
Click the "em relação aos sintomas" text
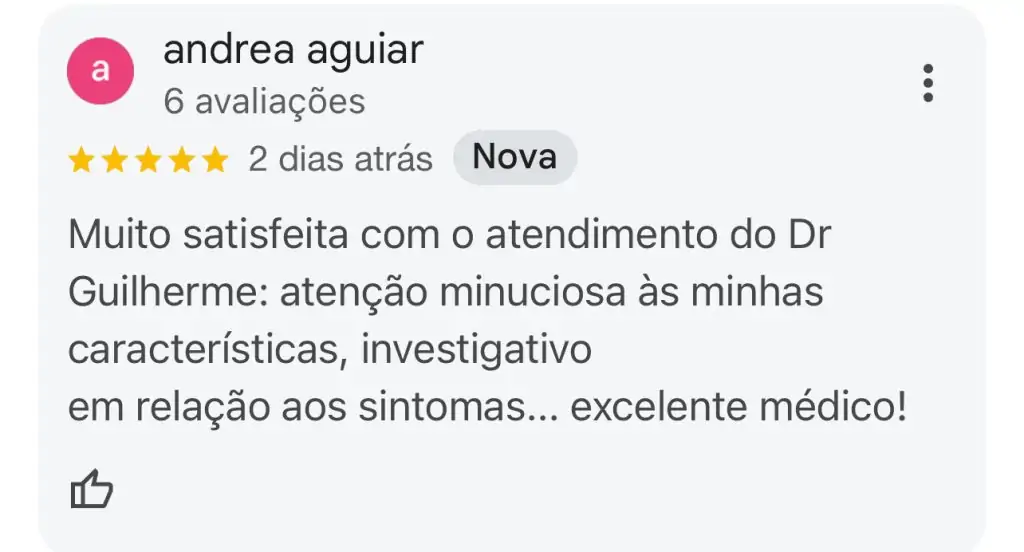(295, 407)
